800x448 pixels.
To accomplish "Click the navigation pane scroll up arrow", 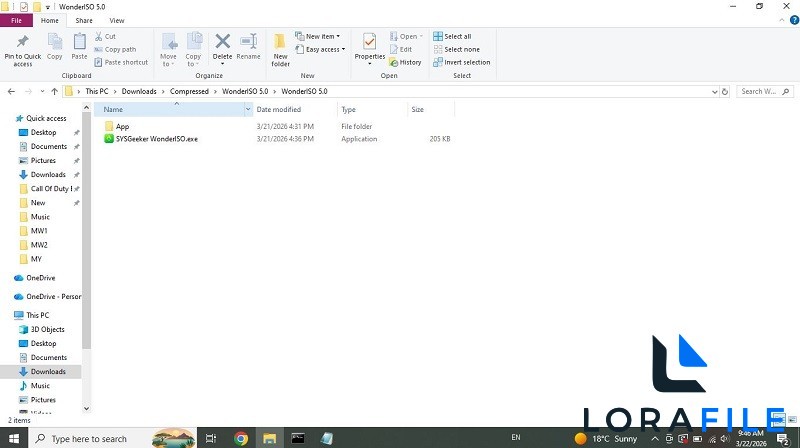I will tap(86, 108).
